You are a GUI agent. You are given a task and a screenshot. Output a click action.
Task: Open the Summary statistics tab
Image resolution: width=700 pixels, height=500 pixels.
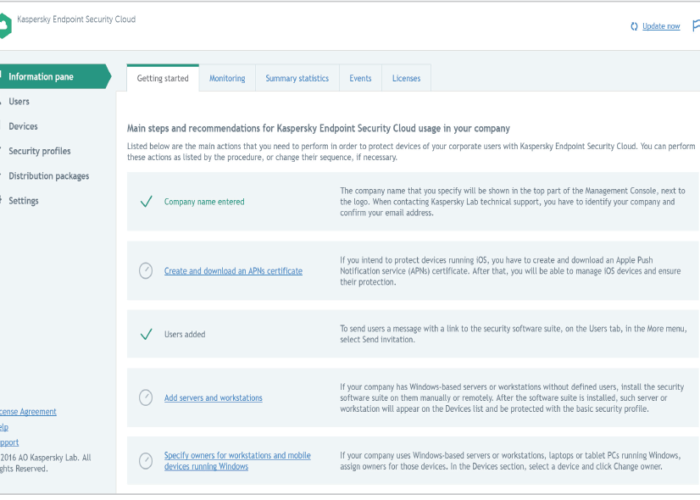point(297,78)
